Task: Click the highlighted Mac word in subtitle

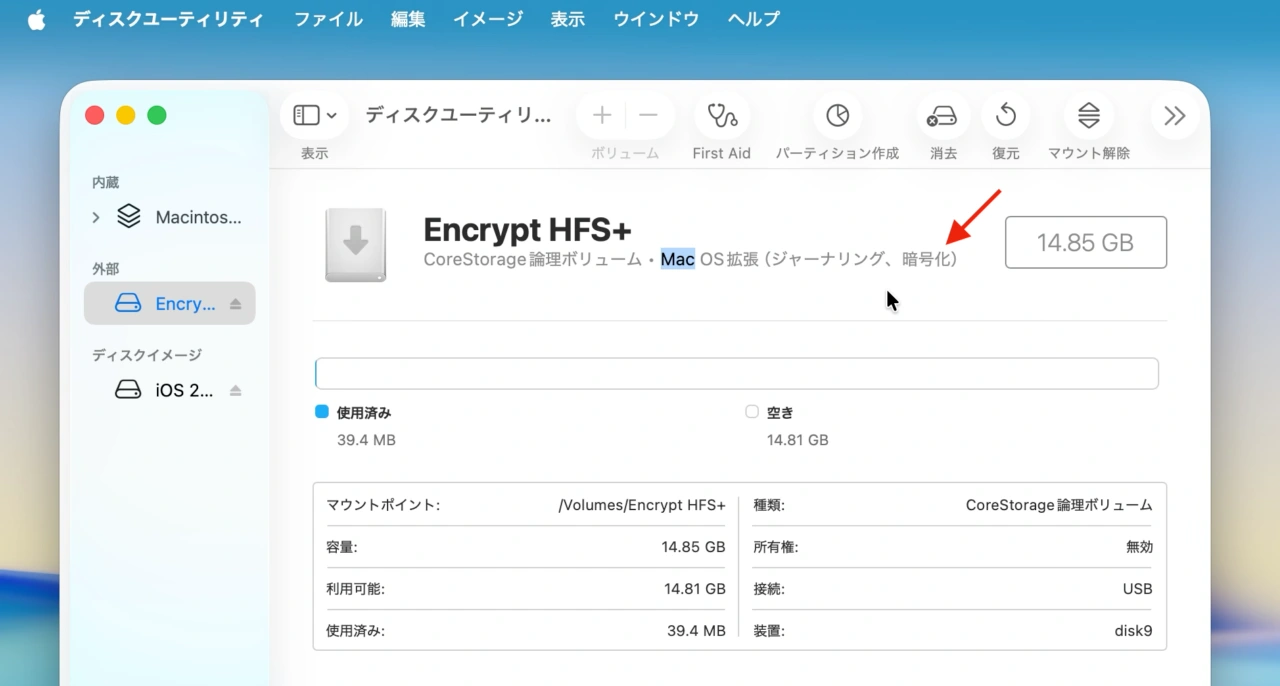Action: click(x=677, y=260)
